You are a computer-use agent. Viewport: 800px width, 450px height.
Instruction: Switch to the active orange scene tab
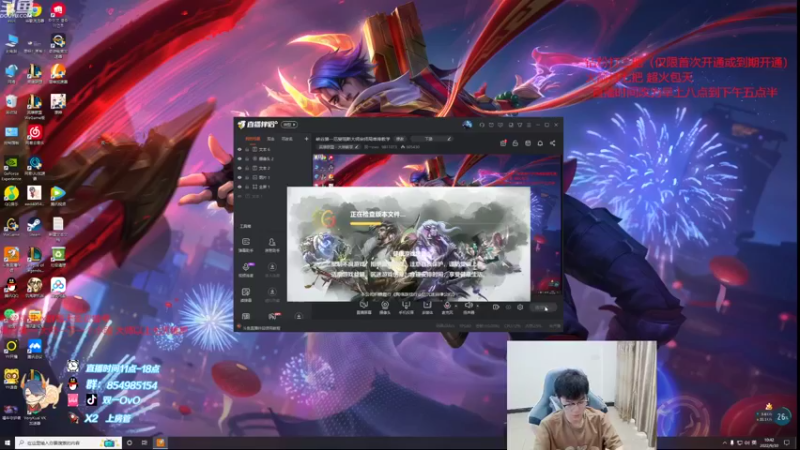pos(253,139)
